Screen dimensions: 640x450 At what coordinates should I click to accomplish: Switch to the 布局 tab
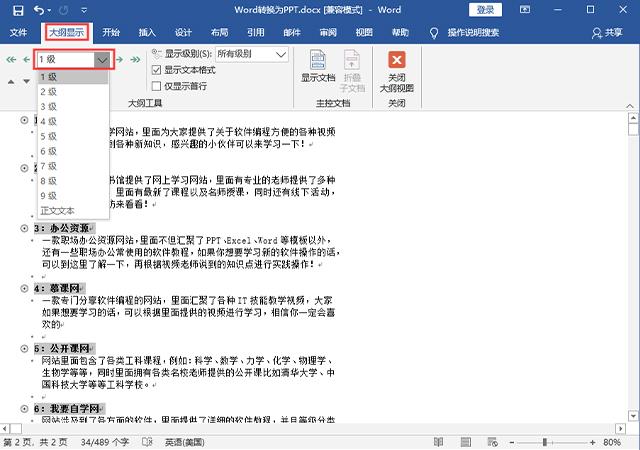click(x=220, y=32)
